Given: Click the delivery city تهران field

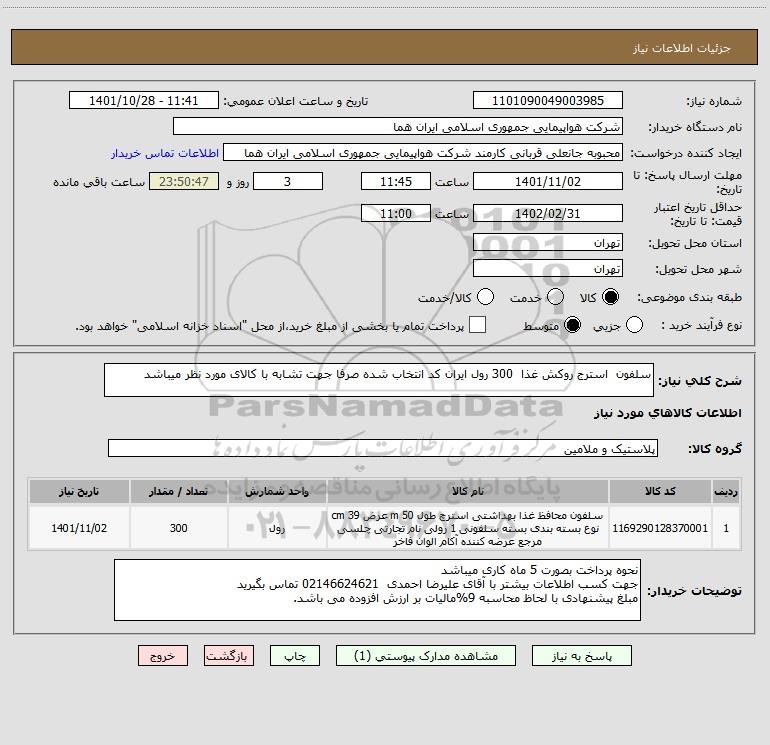Looking at the screenshot, I should 548,269.
